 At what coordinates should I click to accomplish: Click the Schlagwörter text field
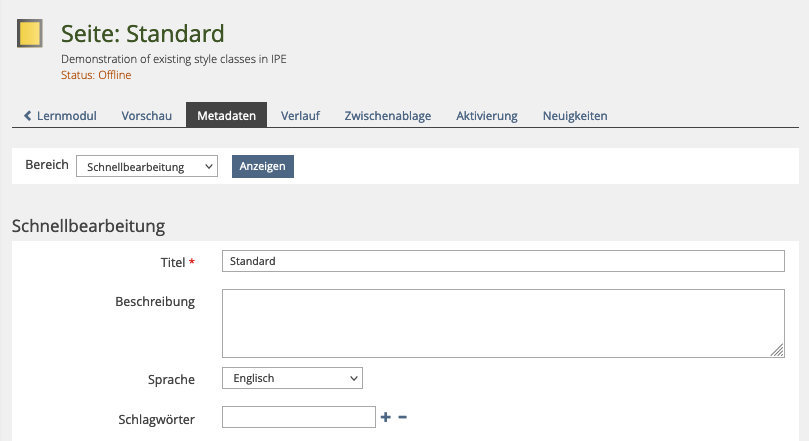[298, 417]
